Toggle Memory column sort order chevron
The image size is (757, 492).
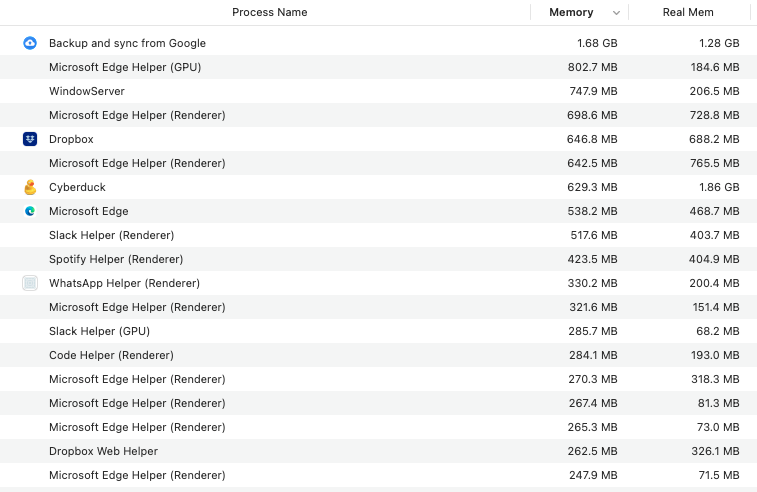616,13
